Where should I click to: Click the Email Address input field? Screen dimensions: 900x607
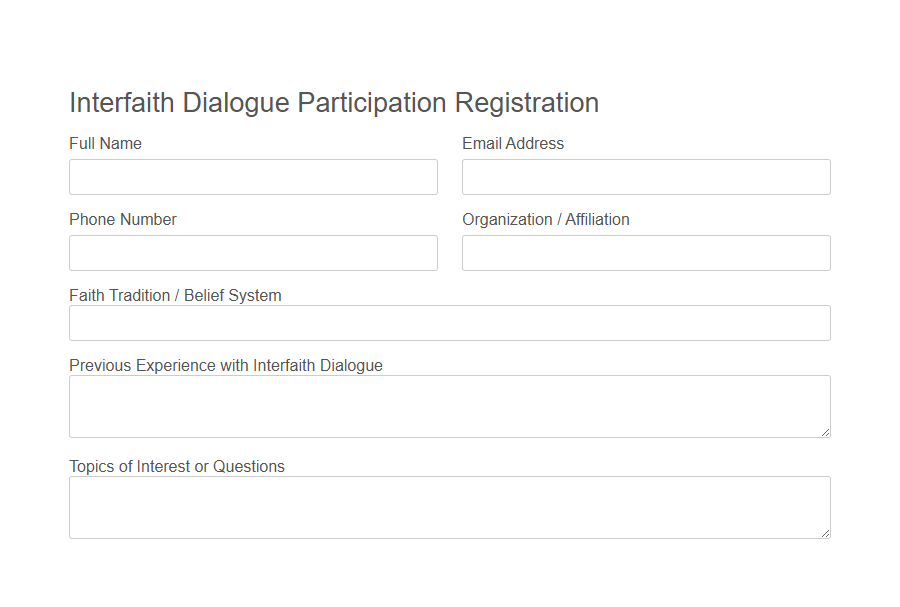[x=645, y=177]
